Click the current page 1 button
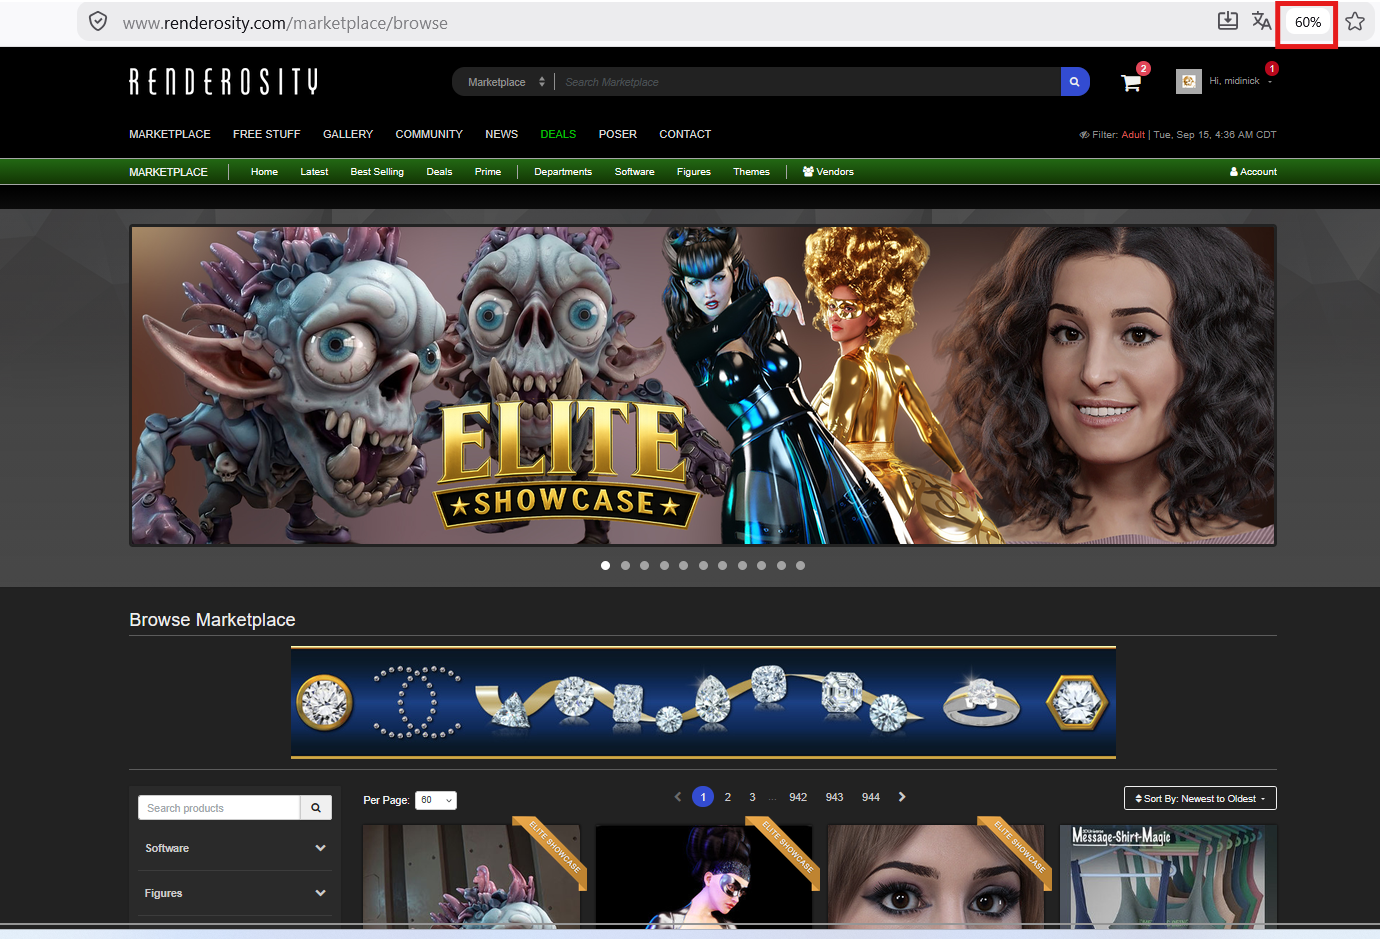 pos(703,797)
